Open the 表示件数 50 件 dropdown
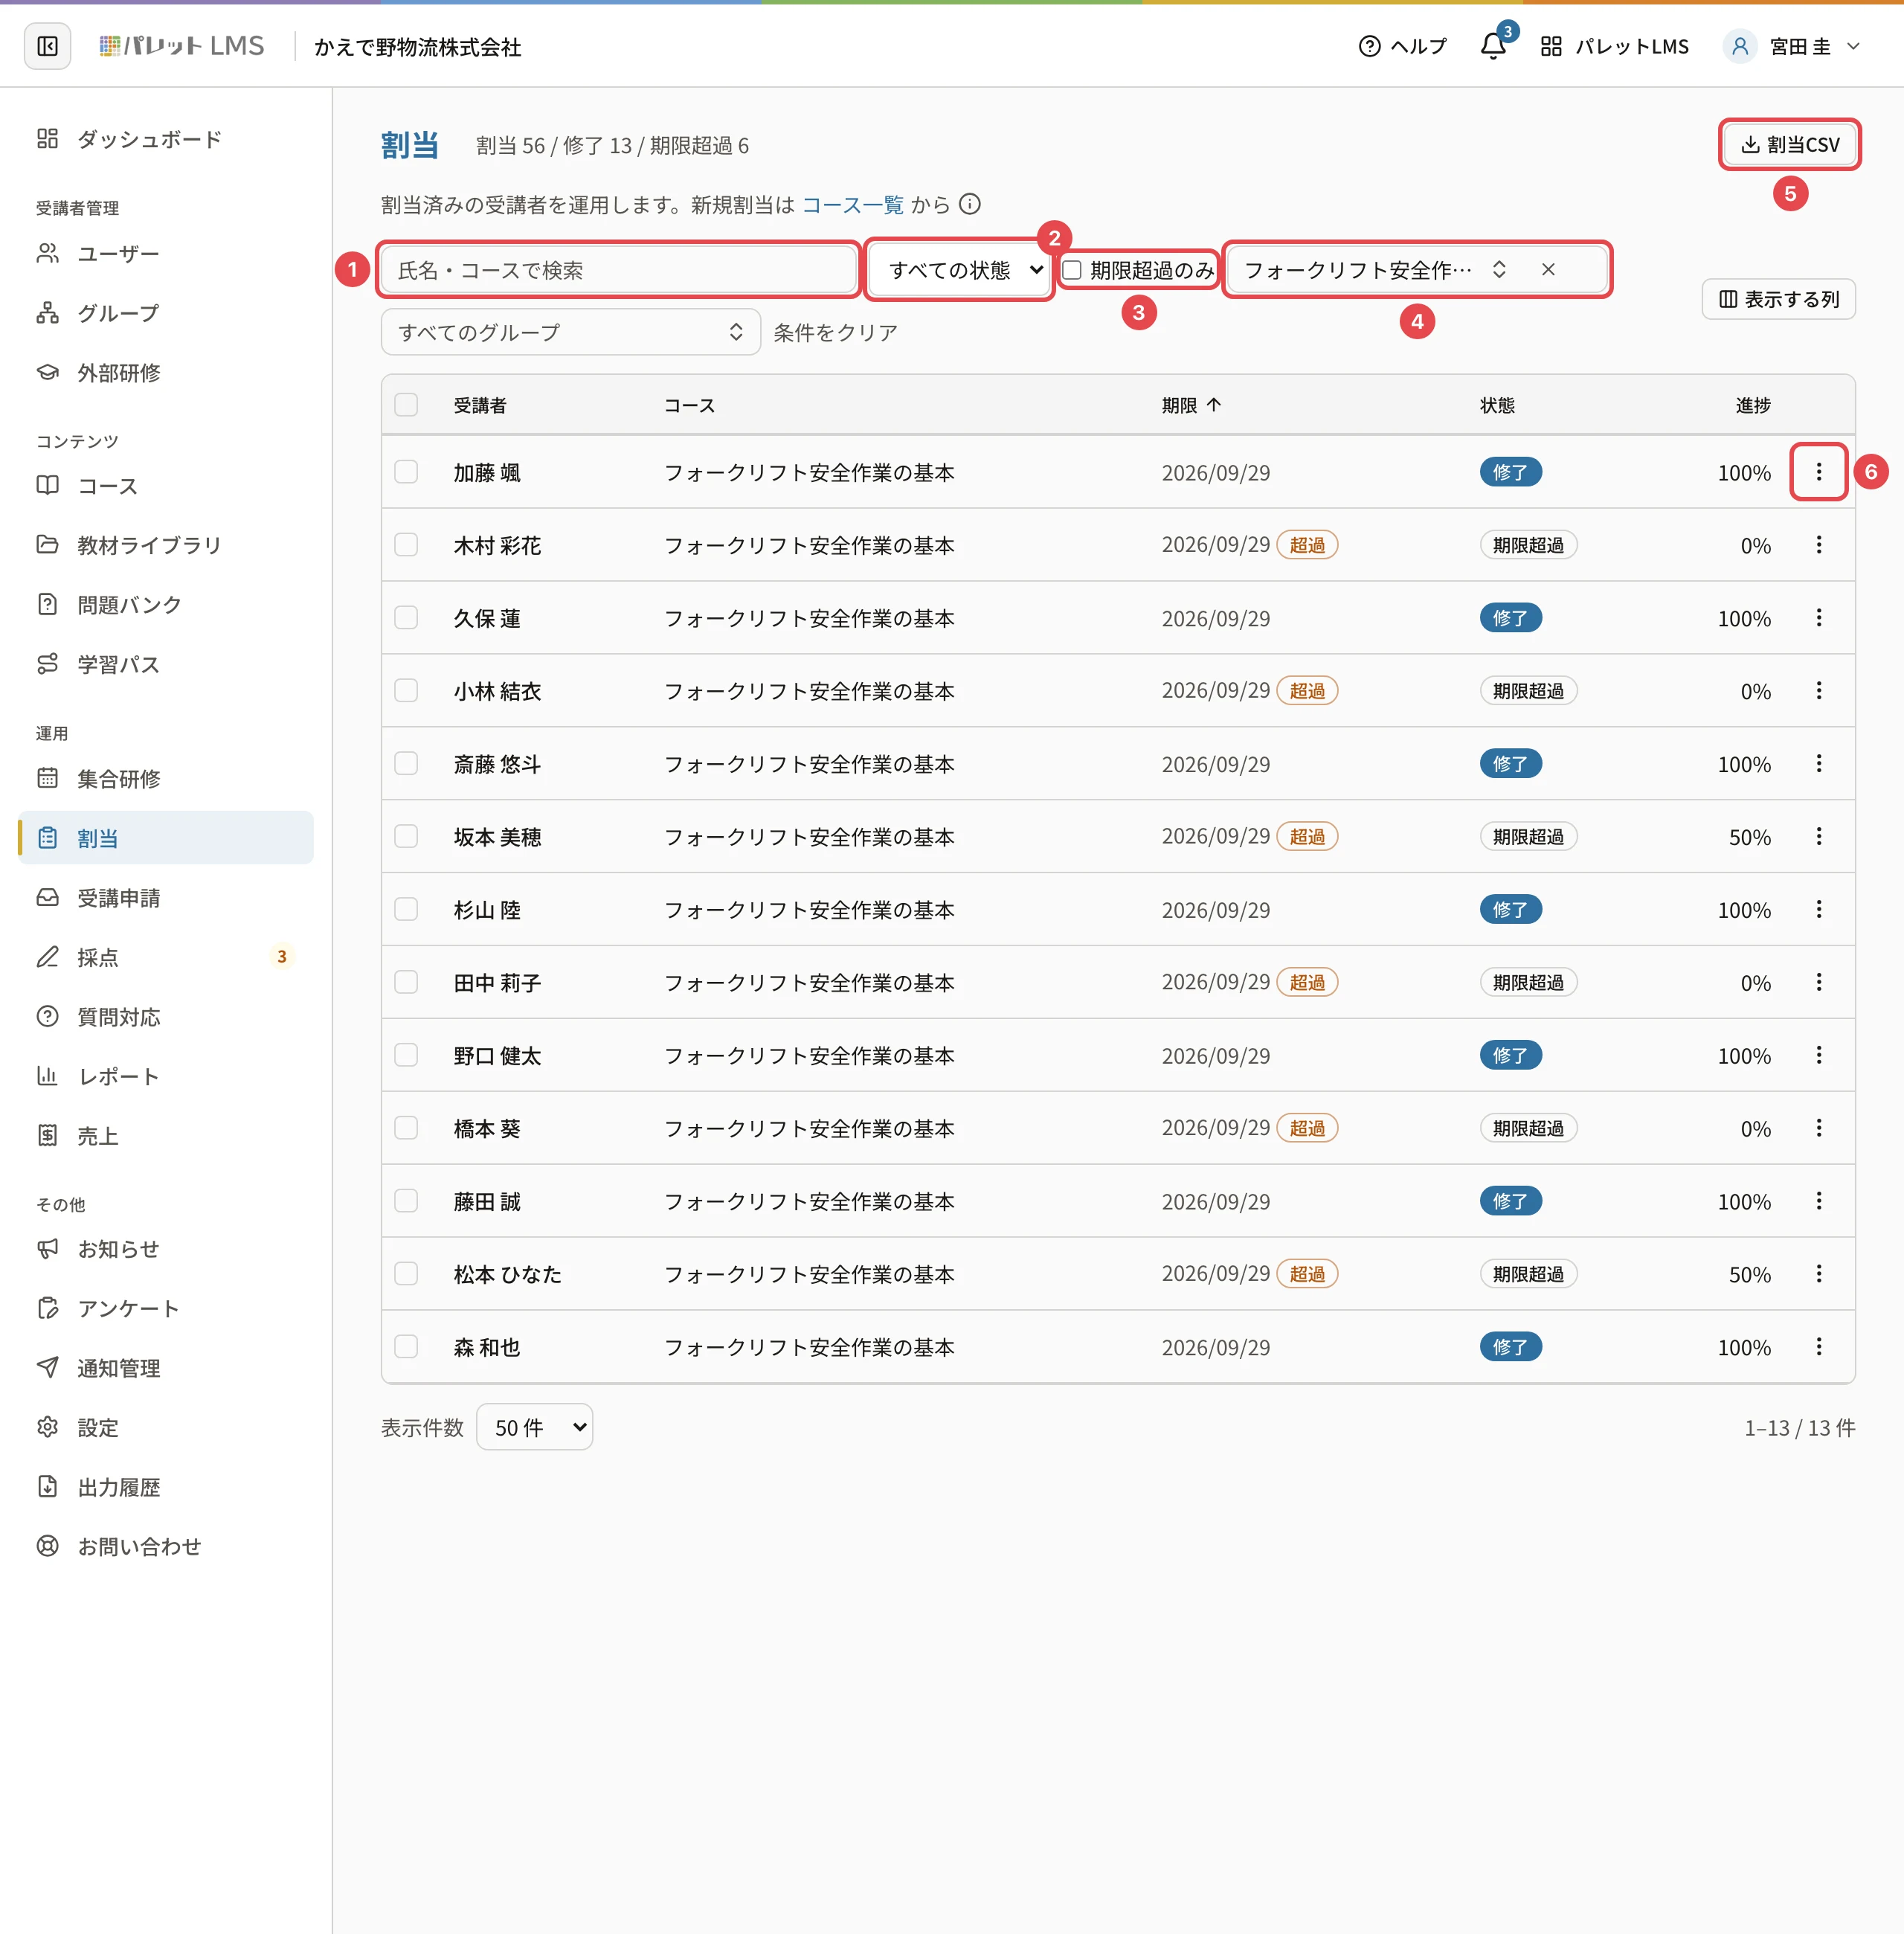The image size is (1904, 1934). (x=535, y=1427)
